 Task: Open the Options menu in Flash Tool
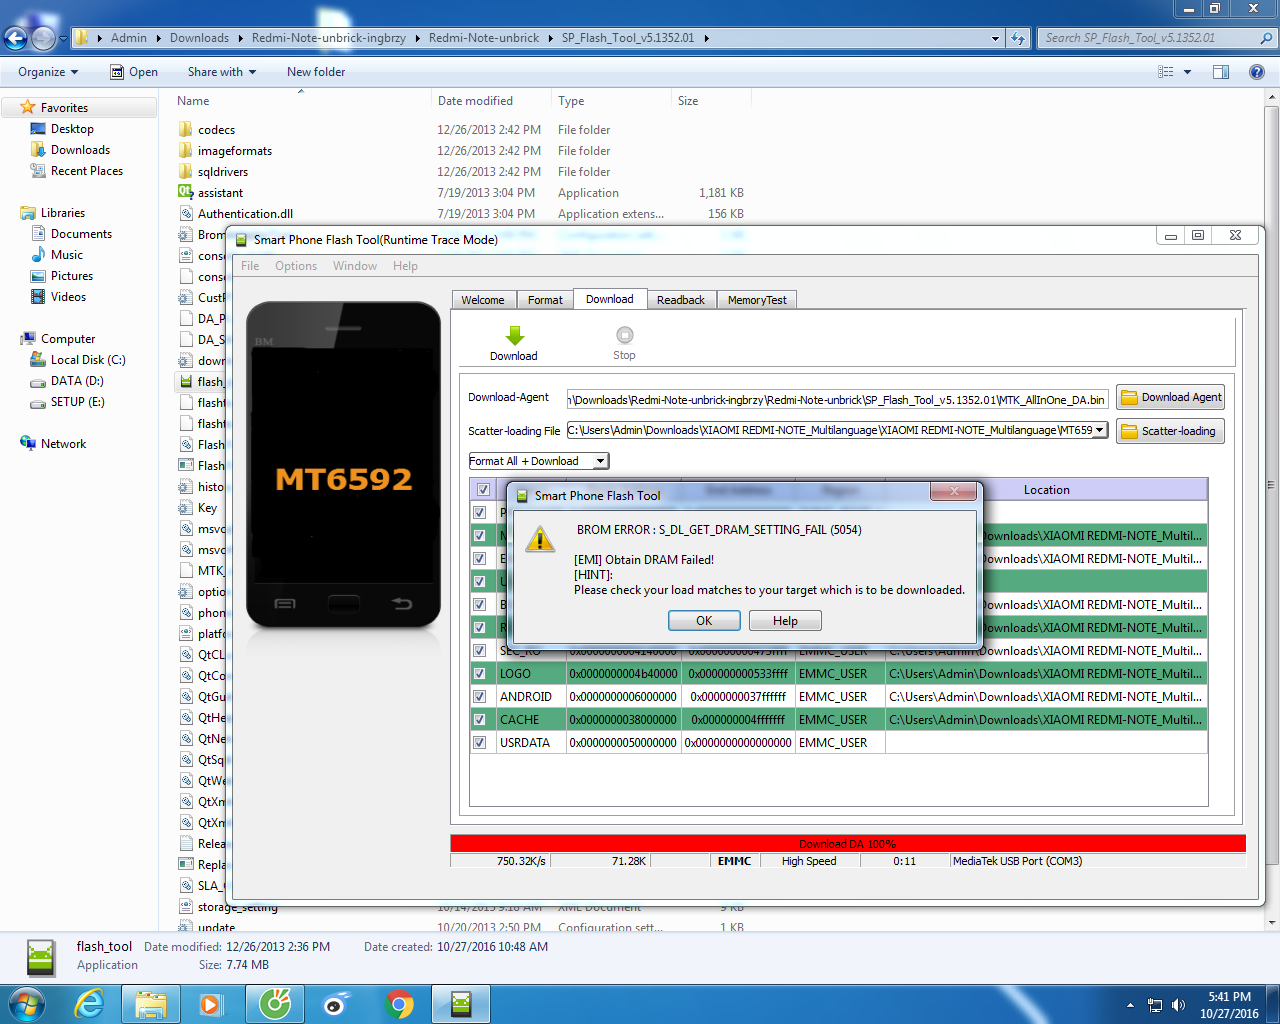(296, 266)
